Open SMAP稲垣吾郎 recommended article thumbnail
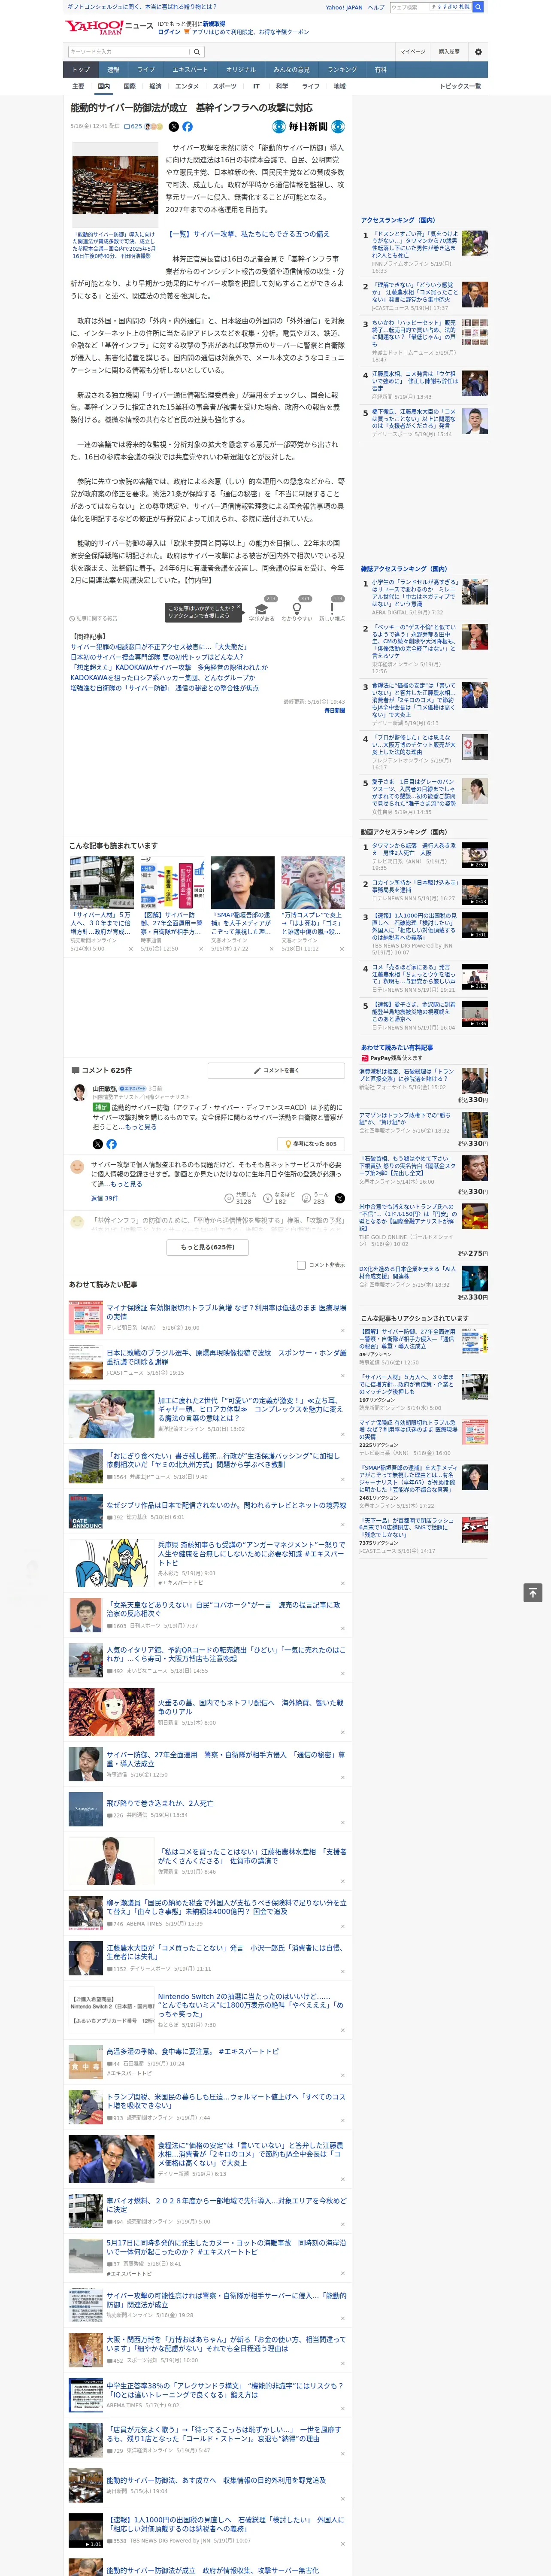551x2576 pixels. click(243, 882)
